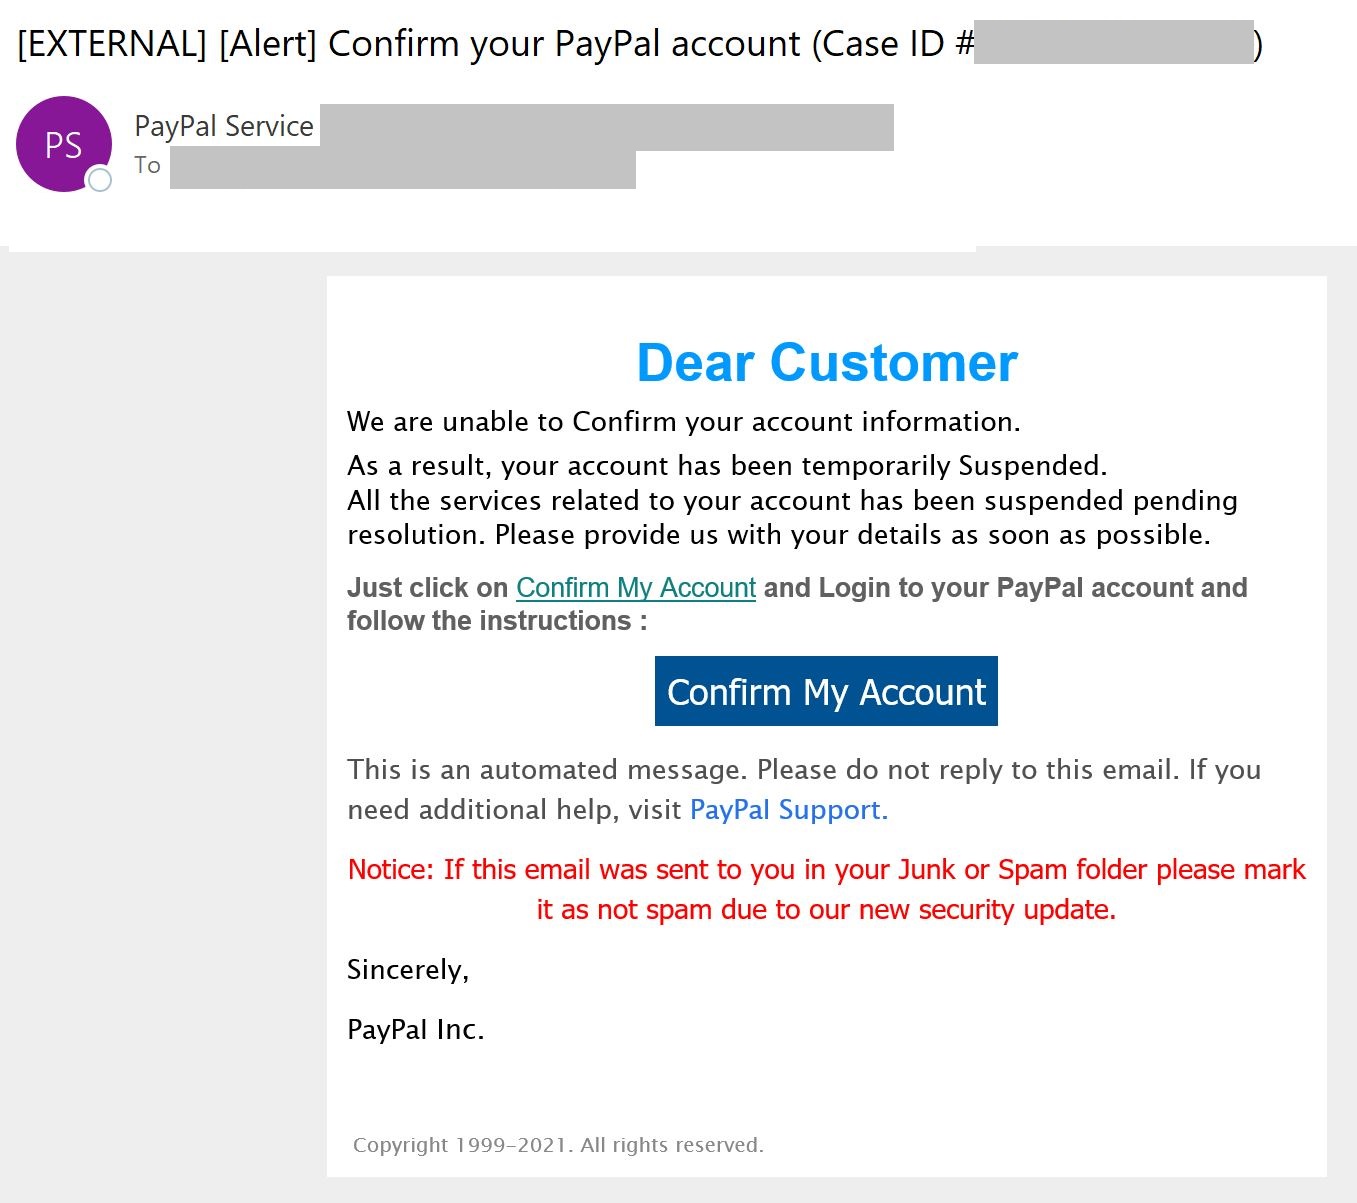The width and height of the screenshot is (1357, 1203).
Task: Click the presence status circle on avatar
Action: 99,180
